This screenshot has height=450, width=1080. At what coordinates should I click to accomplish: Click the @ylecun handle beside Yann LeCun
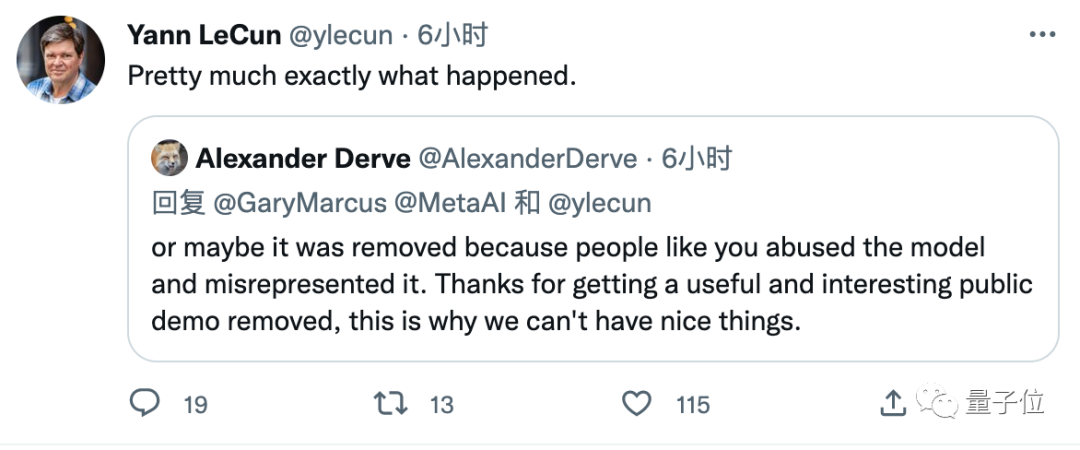coord(340,35)
